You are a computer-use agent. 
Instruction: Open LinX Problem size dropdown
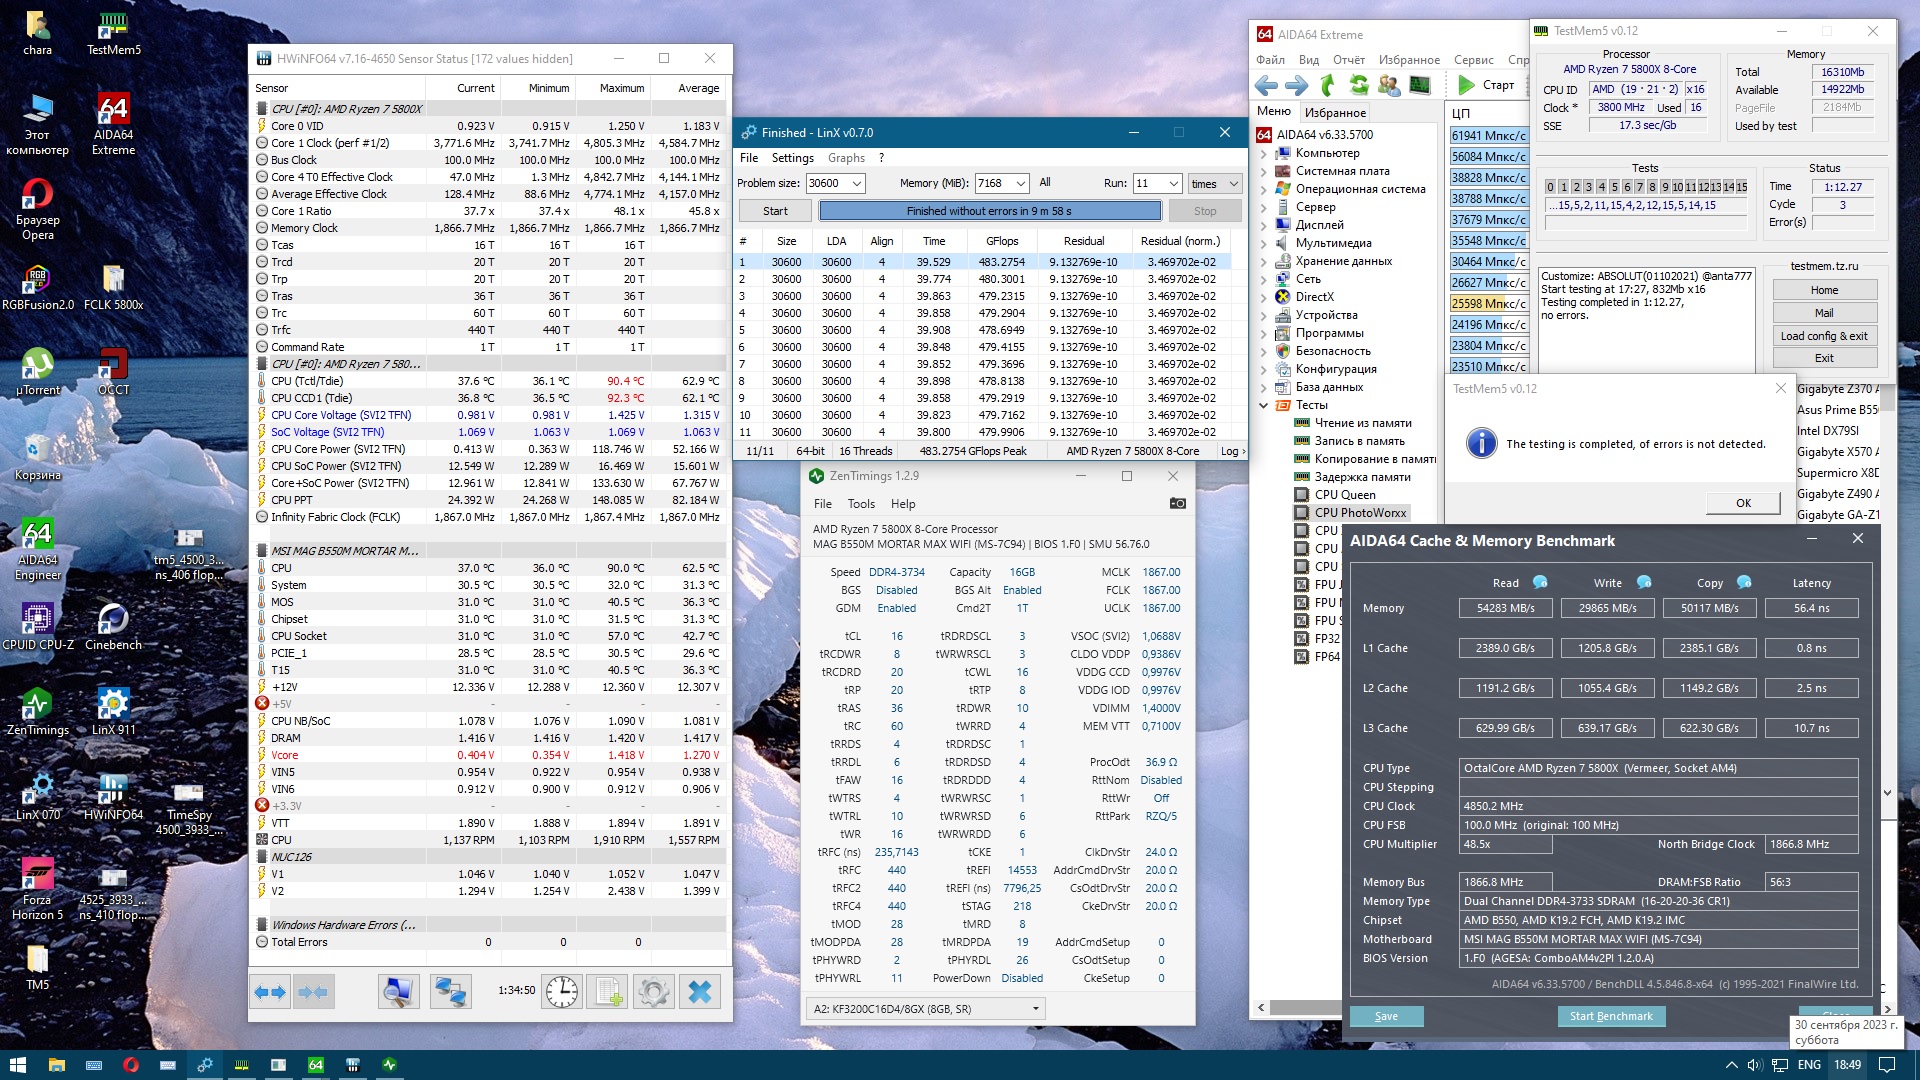pos(857,183)
